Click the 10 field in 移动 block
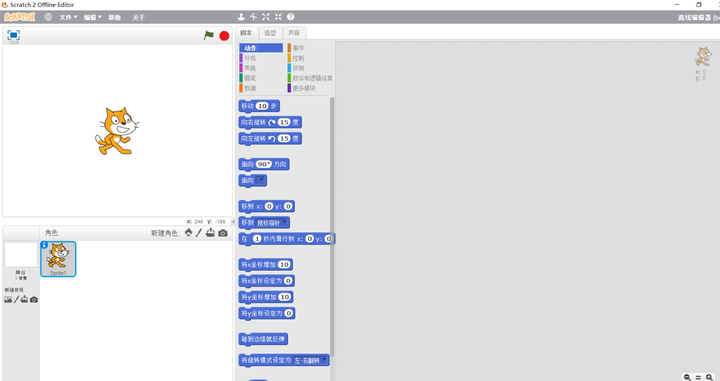720x381 pixels. click(x=262, y=106)
